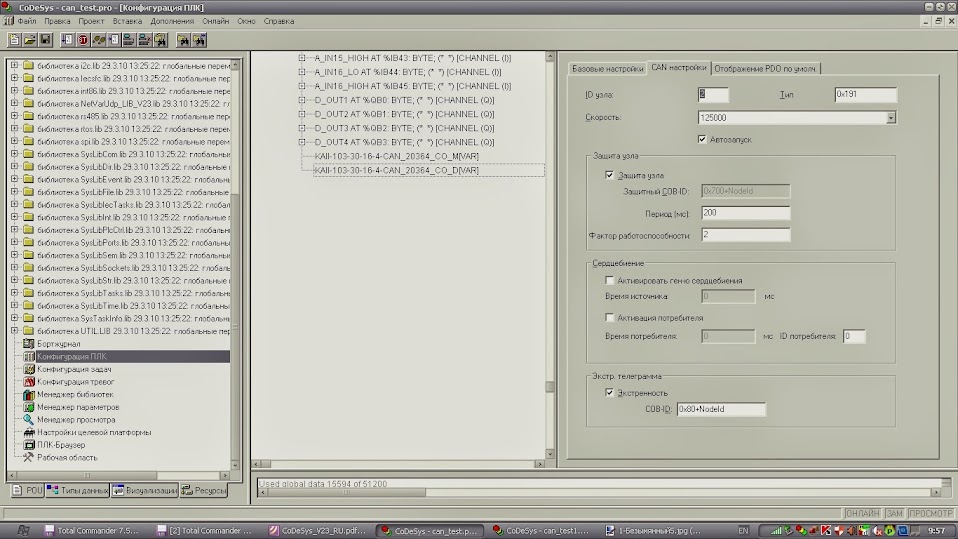
Task: Switch to Отображение PDO по умолч. tab
Action: pos(765,68)
